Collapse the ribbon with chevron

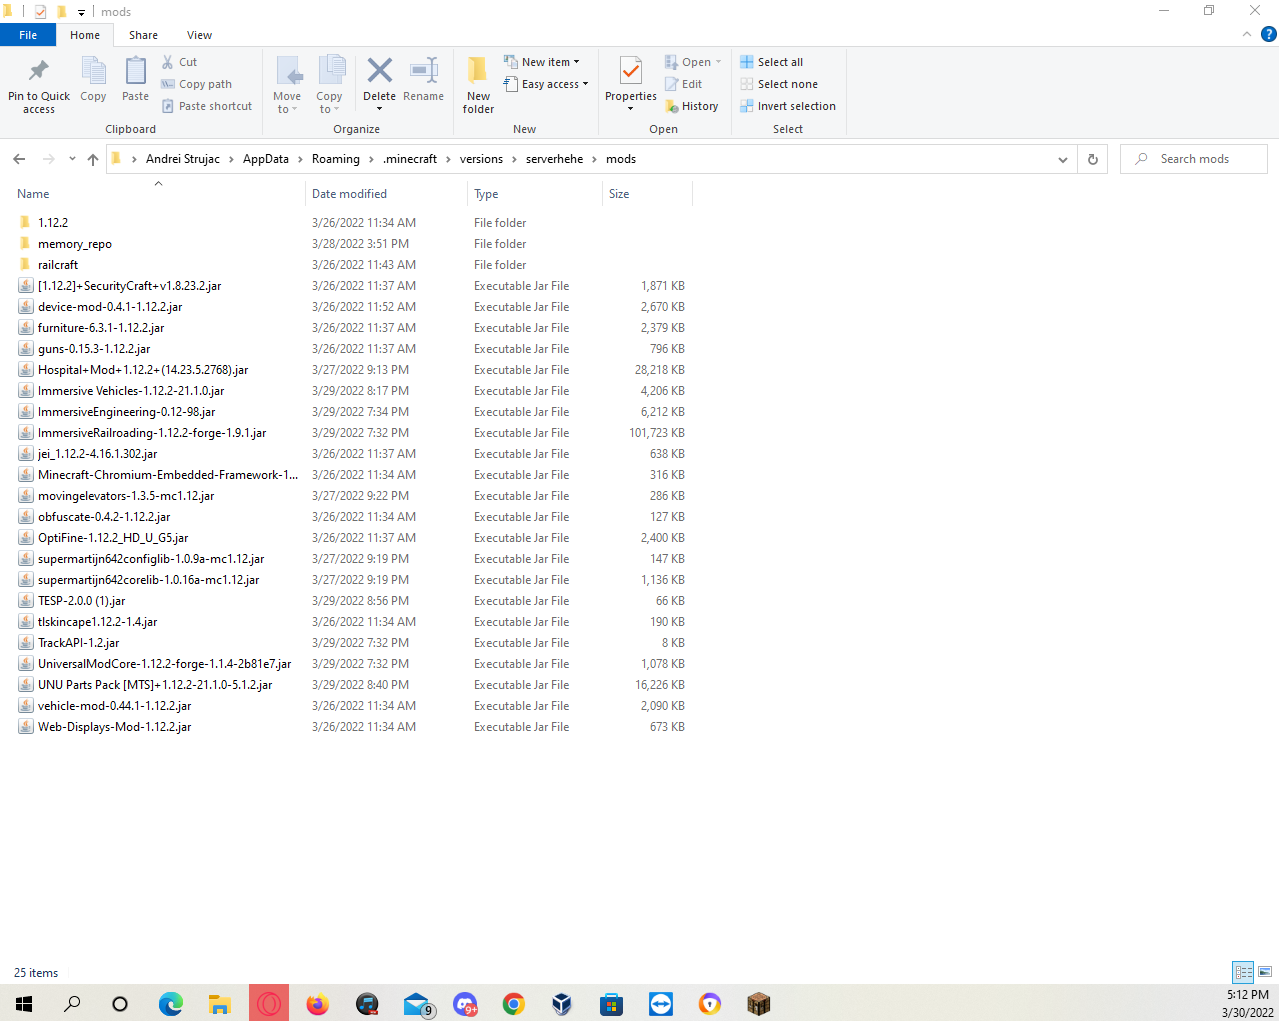click(1246, 34)
